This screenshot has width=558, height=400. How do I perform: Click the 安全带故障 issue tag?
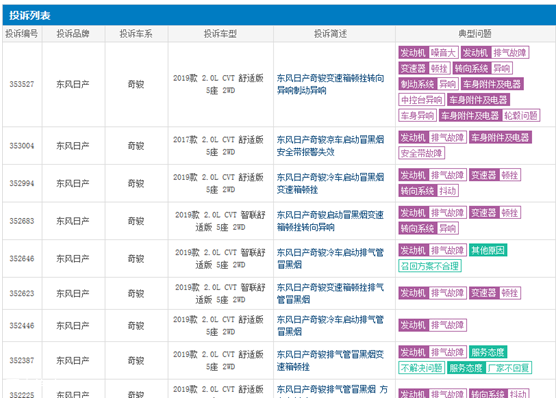[421, 153]
